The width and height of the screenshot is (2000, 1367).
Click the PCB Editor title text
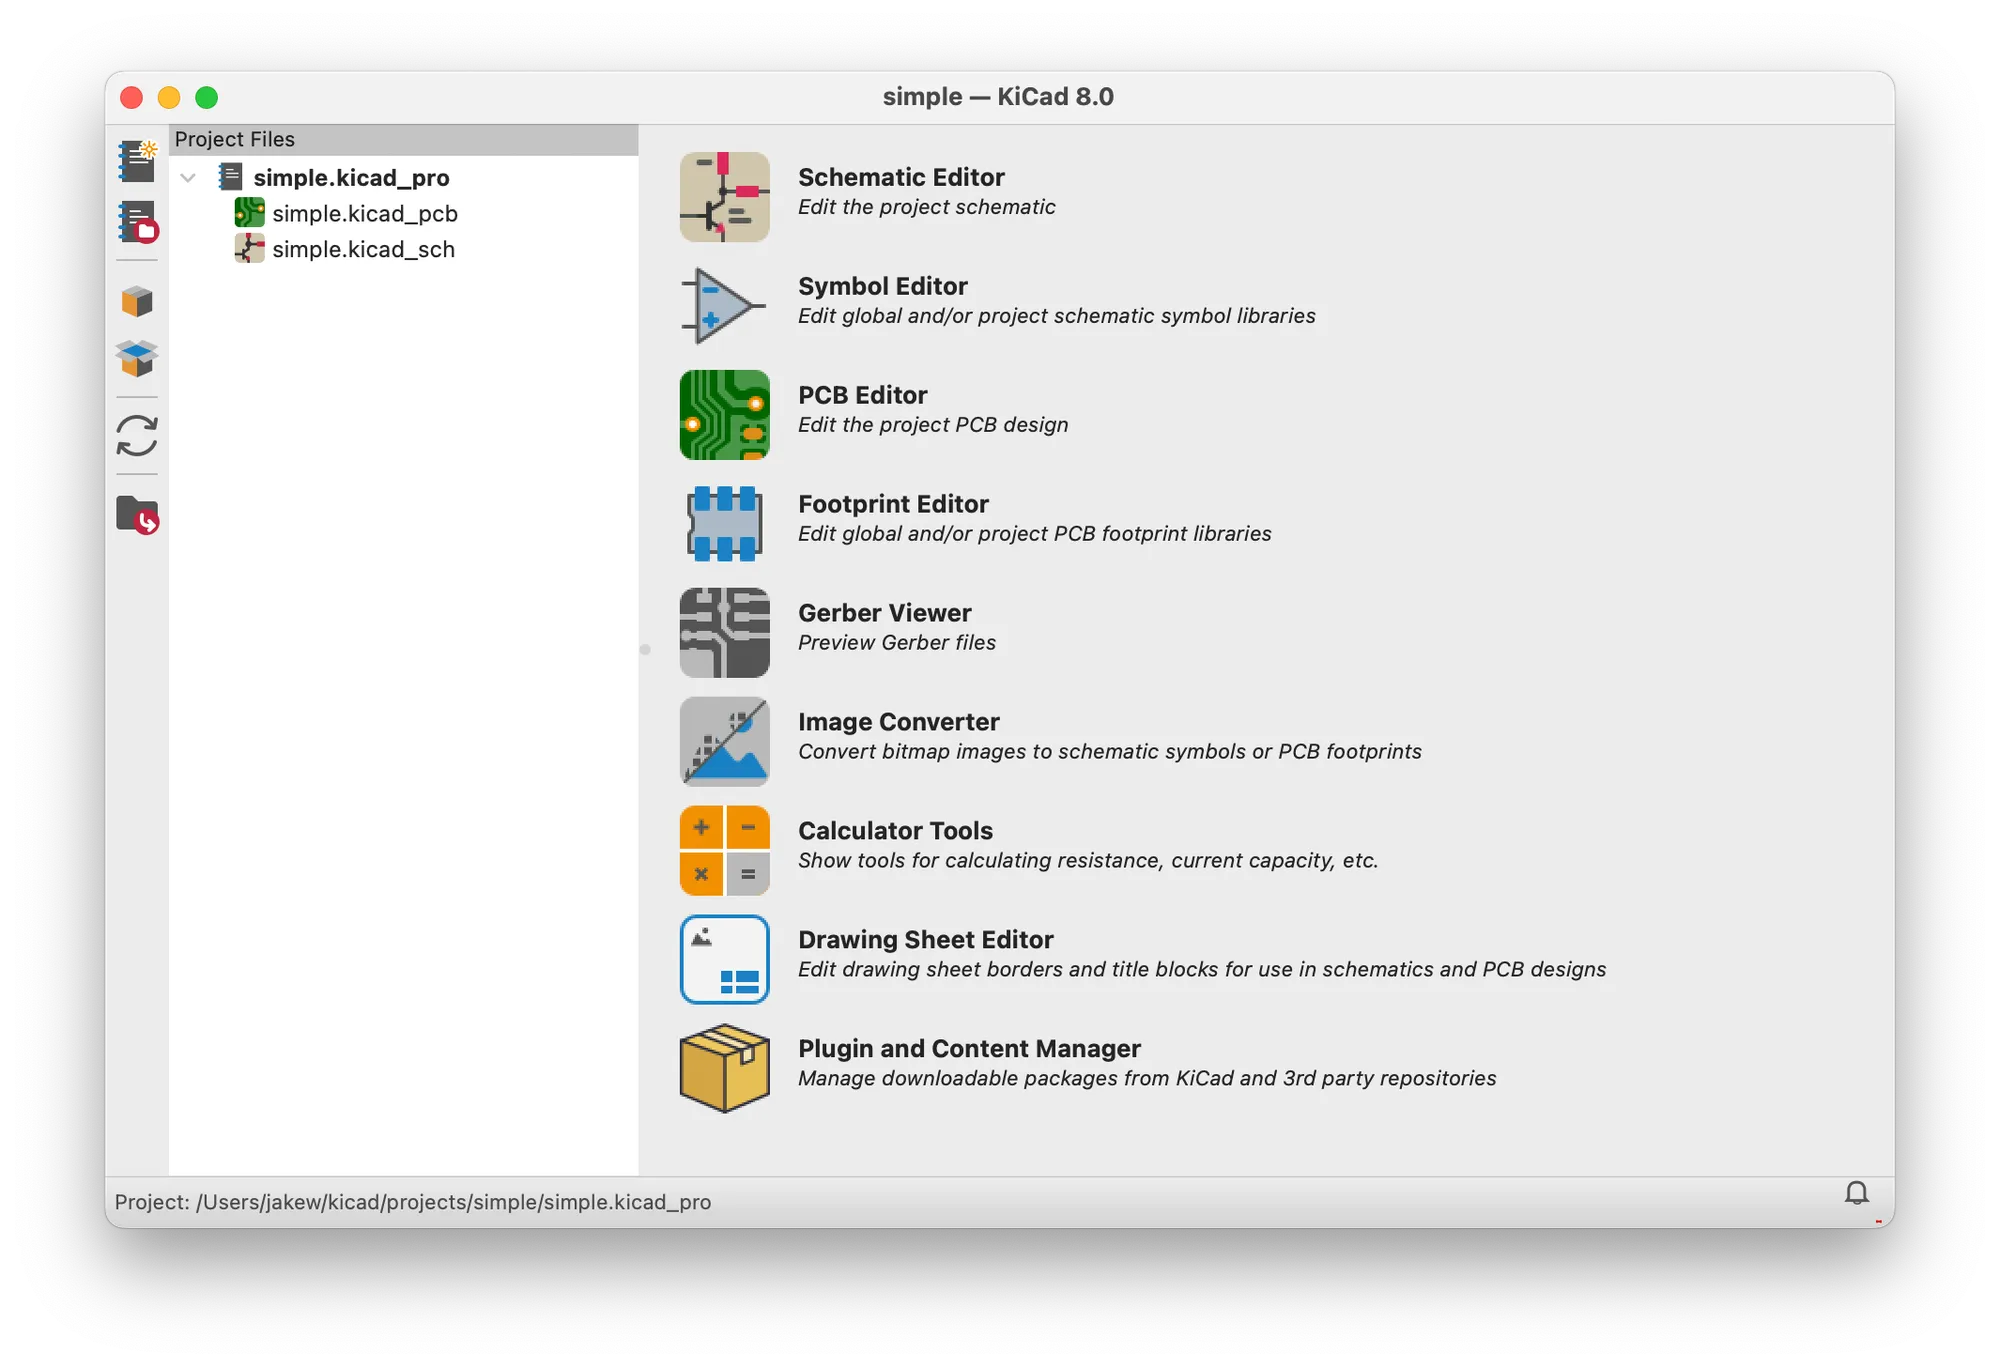[x=863, y=395]
